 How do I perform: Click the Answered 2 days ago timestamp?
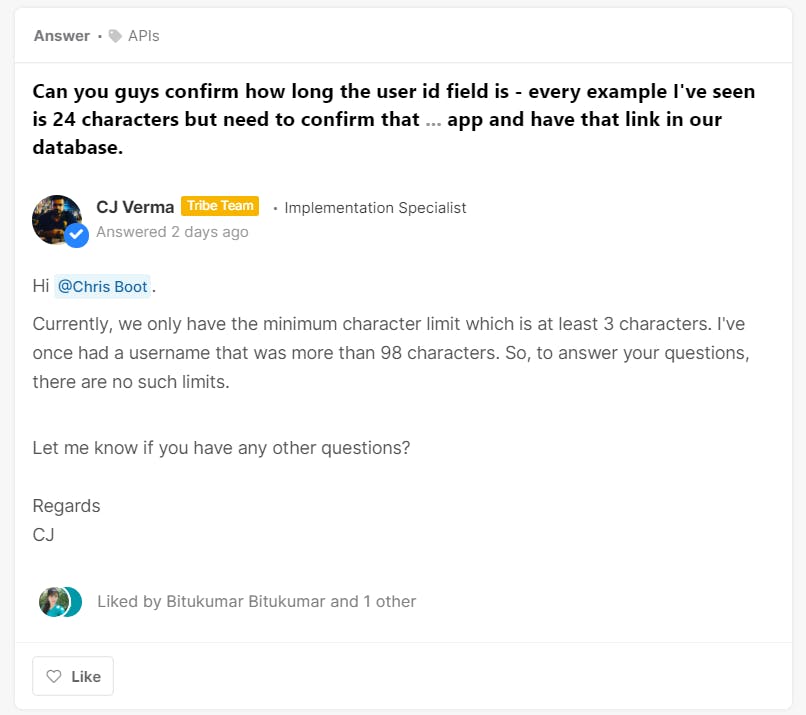tap(172, 232)
